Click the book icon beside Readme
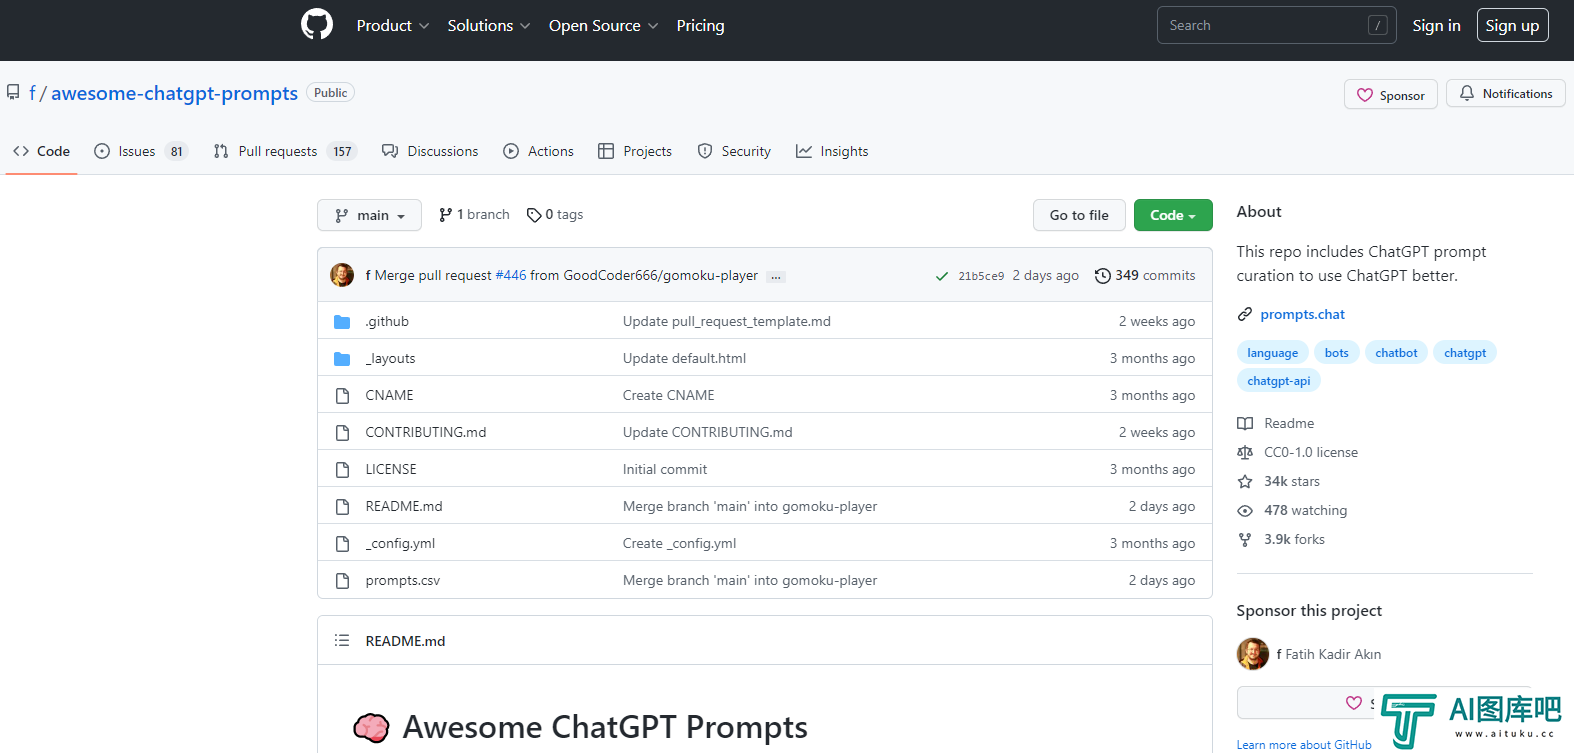This screenshot has height=753, width=1574. coord(1245,424)
